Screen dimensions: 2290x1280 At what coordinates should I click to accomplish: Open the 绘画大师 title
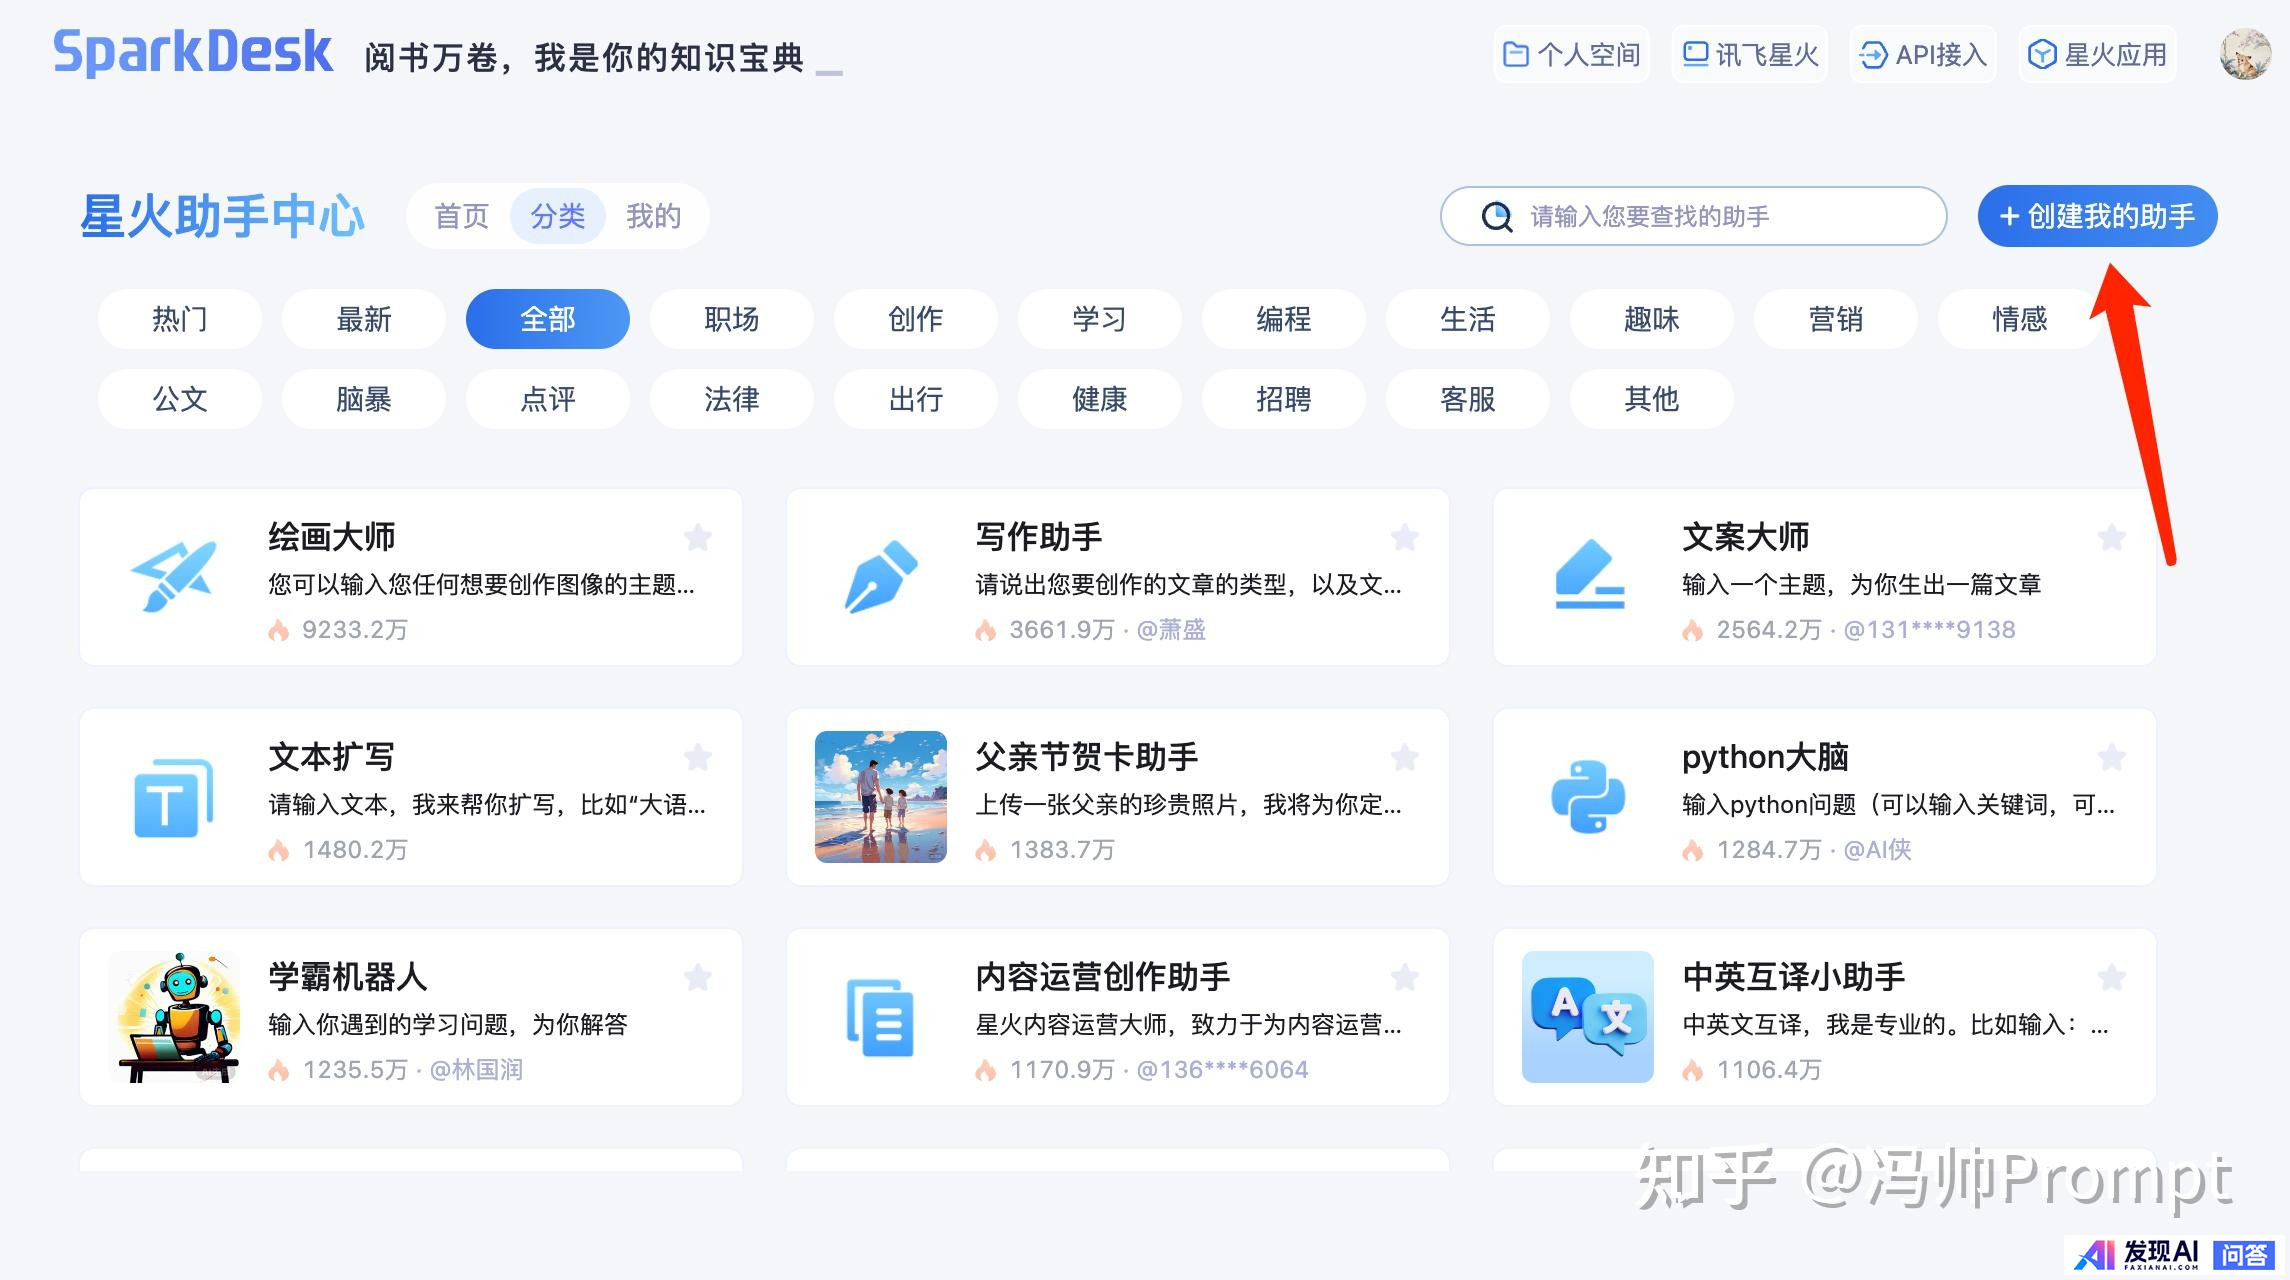tap(332, 537)
